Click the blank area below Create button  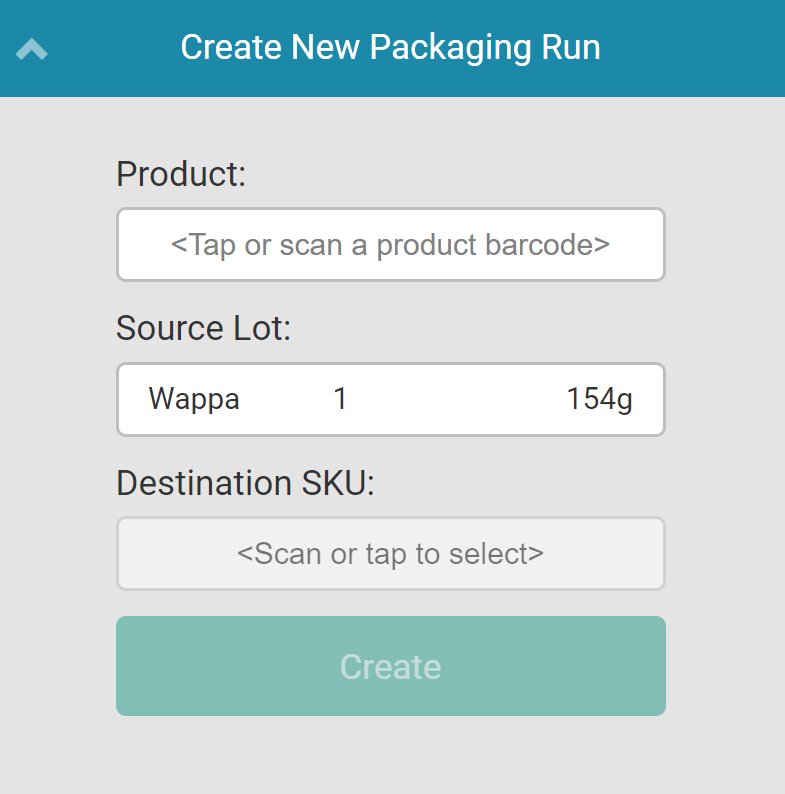390,755
